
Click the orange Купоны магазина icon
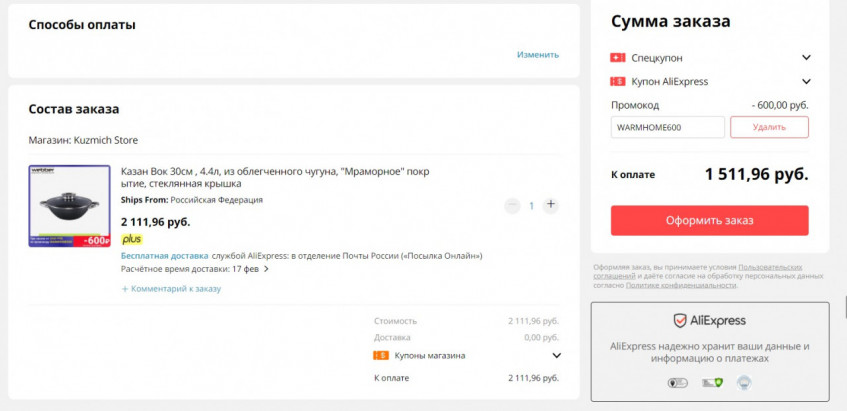click(380, 355)
